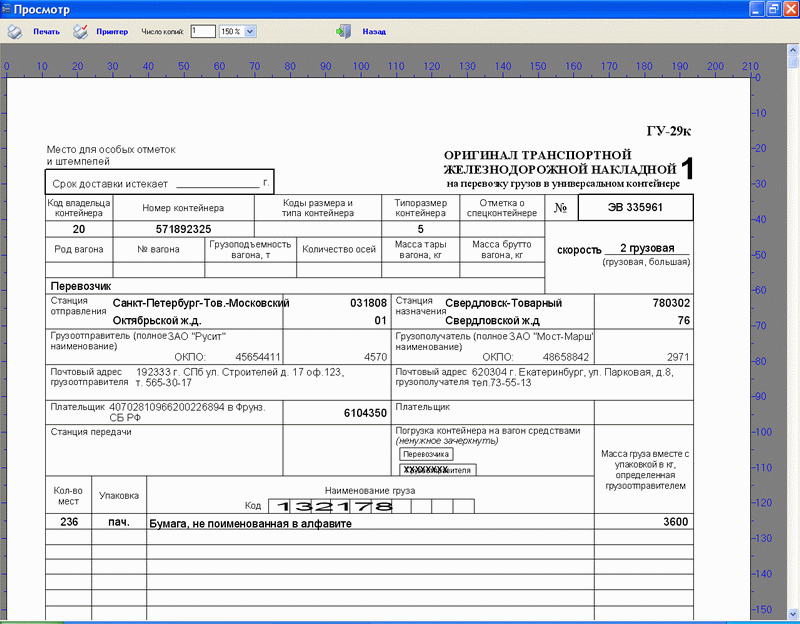Click the Октябрьской ж.д. text
The height and width of the screenshot is (624, 800).
pos(157,321)
